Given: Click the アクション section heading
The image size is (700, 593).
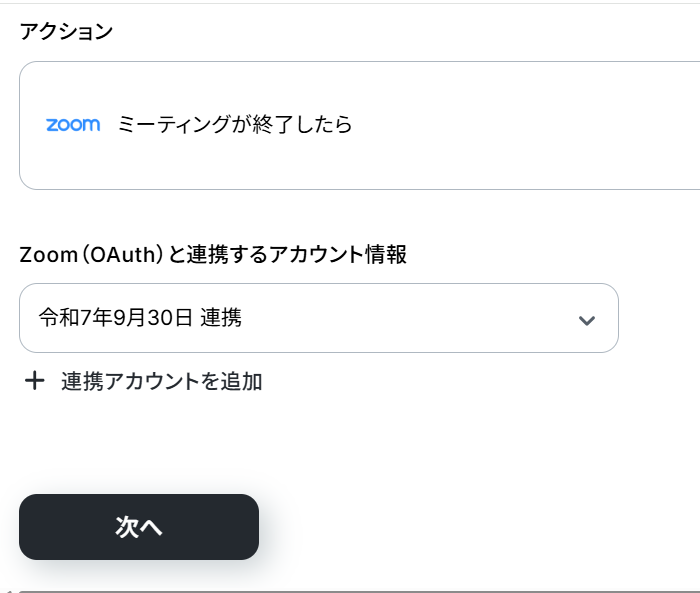Looking at the screenshot, I should 66,32.
